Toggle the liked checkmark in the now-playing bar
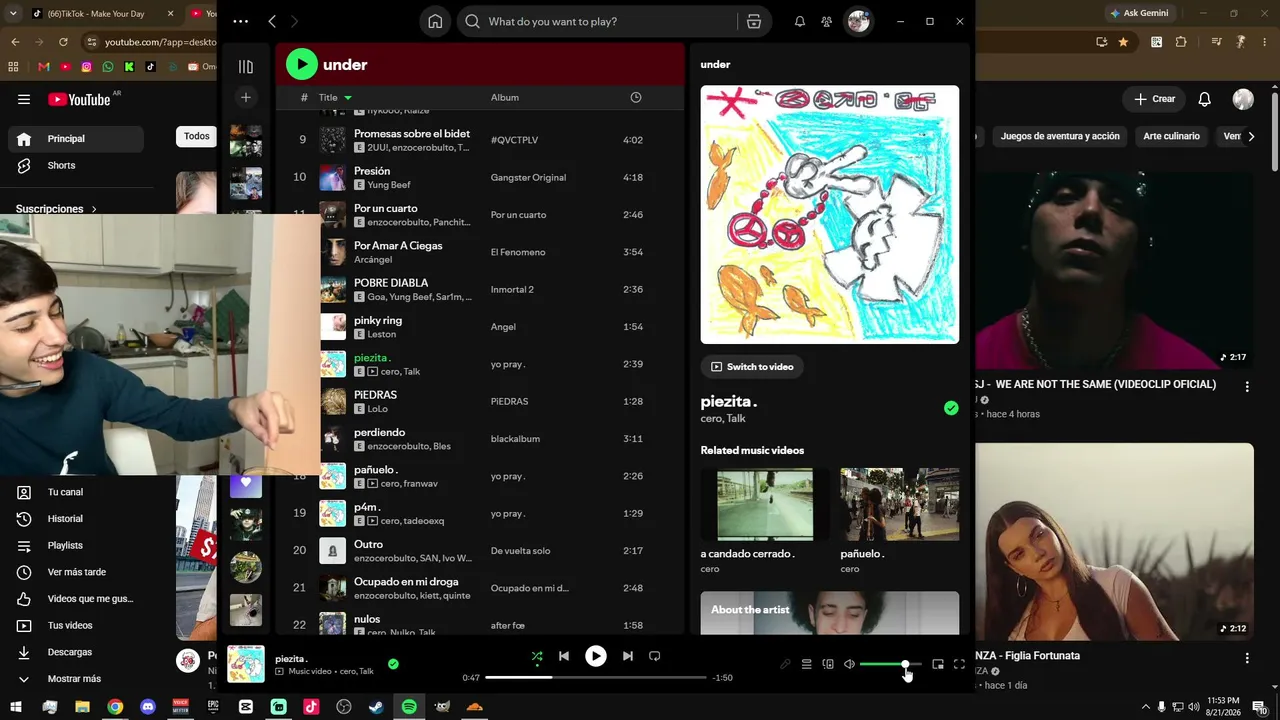Viewport: 1280px width, 720px height. [393, 663]
